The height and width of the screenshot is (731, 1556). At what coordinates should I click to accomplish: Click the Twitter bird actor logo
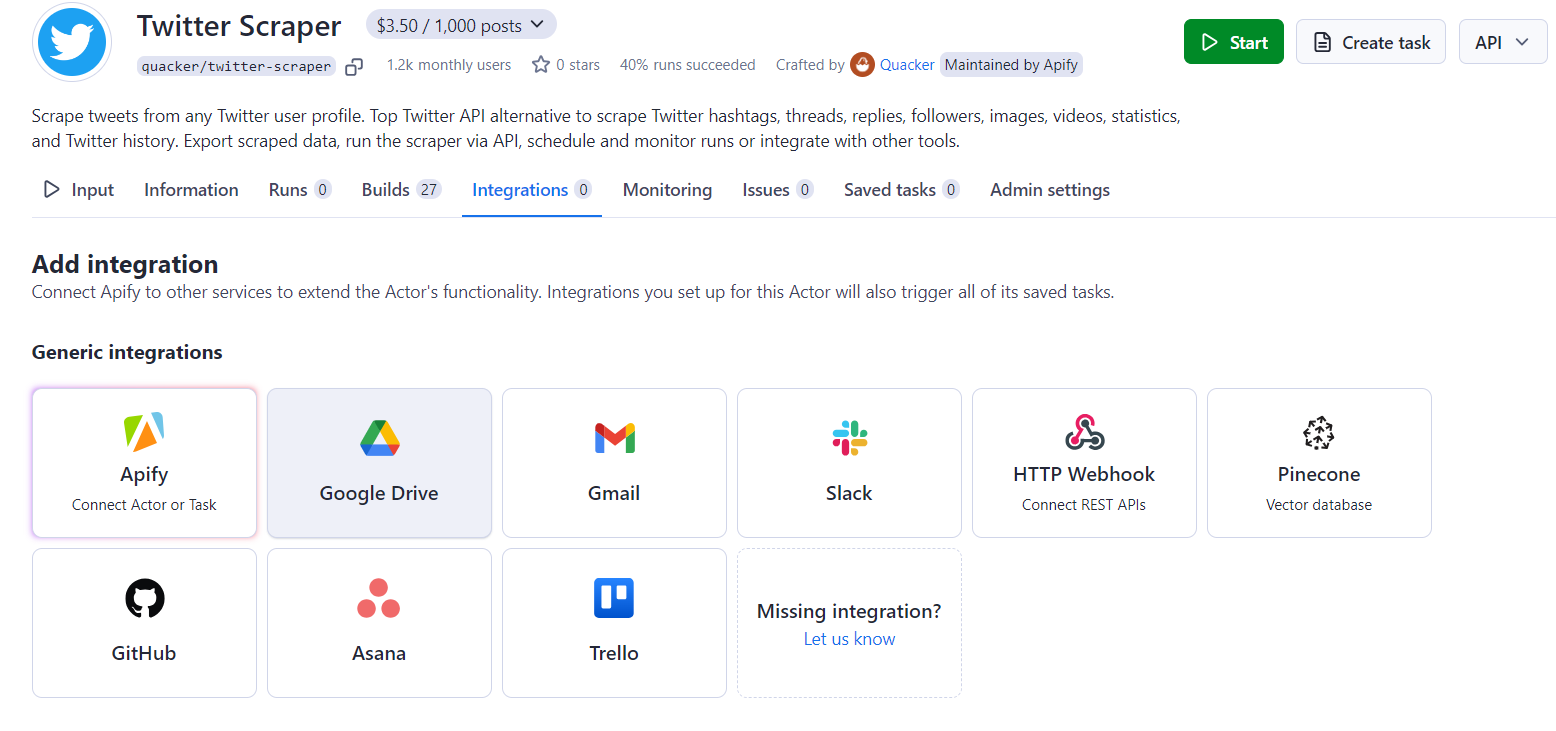[x=72, y=42]
